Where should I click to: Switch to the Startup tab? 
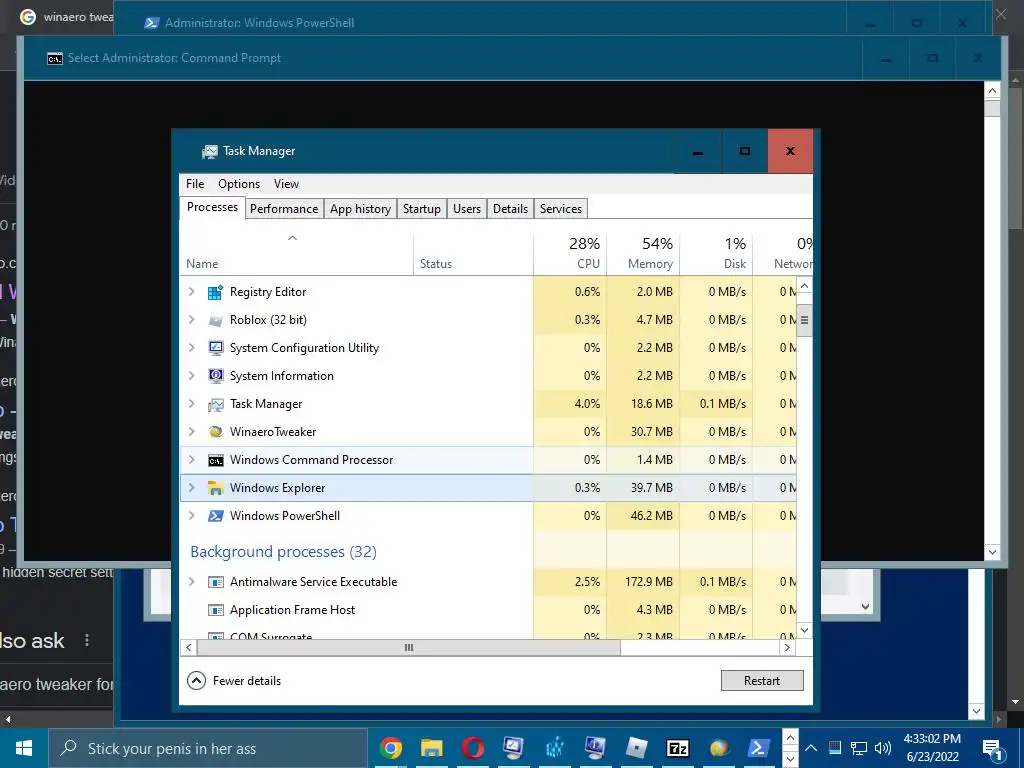[422, 209]
